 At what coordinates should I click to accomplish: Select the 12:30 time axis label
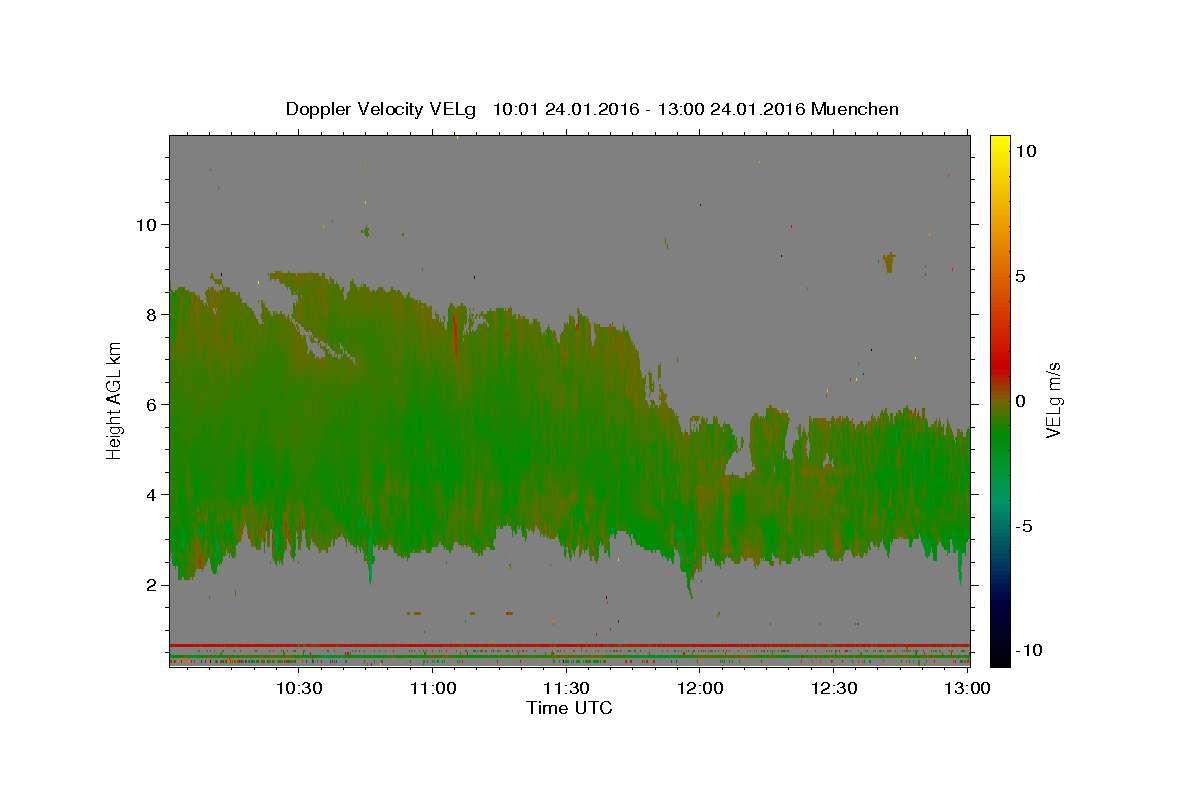[x=834, y=688]
